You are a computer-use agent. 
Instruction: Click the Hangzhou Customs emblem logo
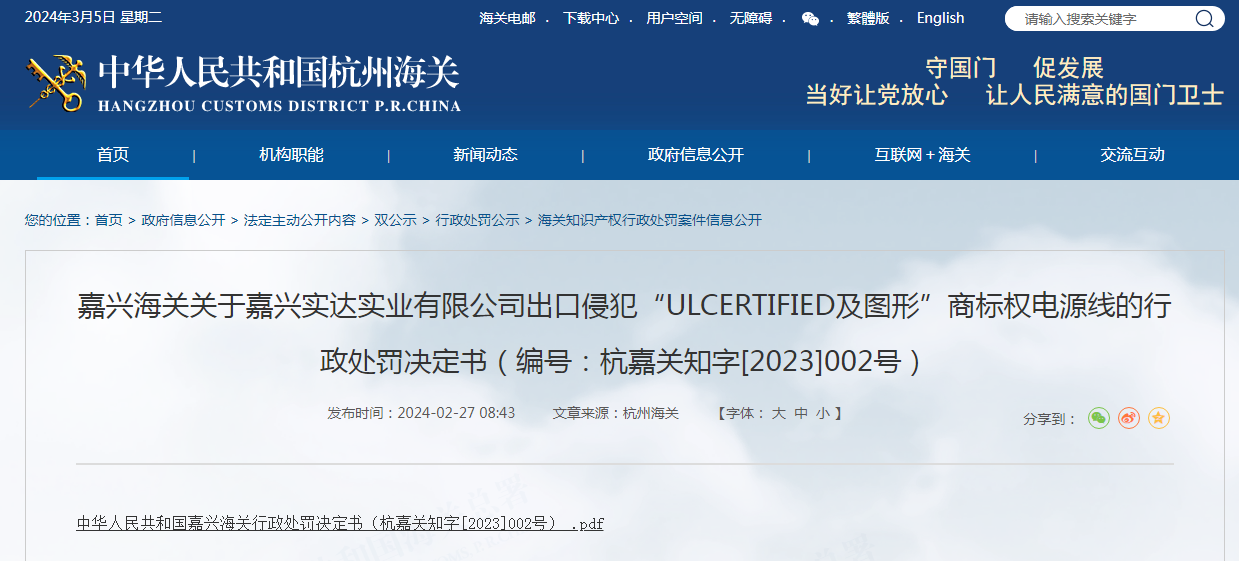click(56, 83)
